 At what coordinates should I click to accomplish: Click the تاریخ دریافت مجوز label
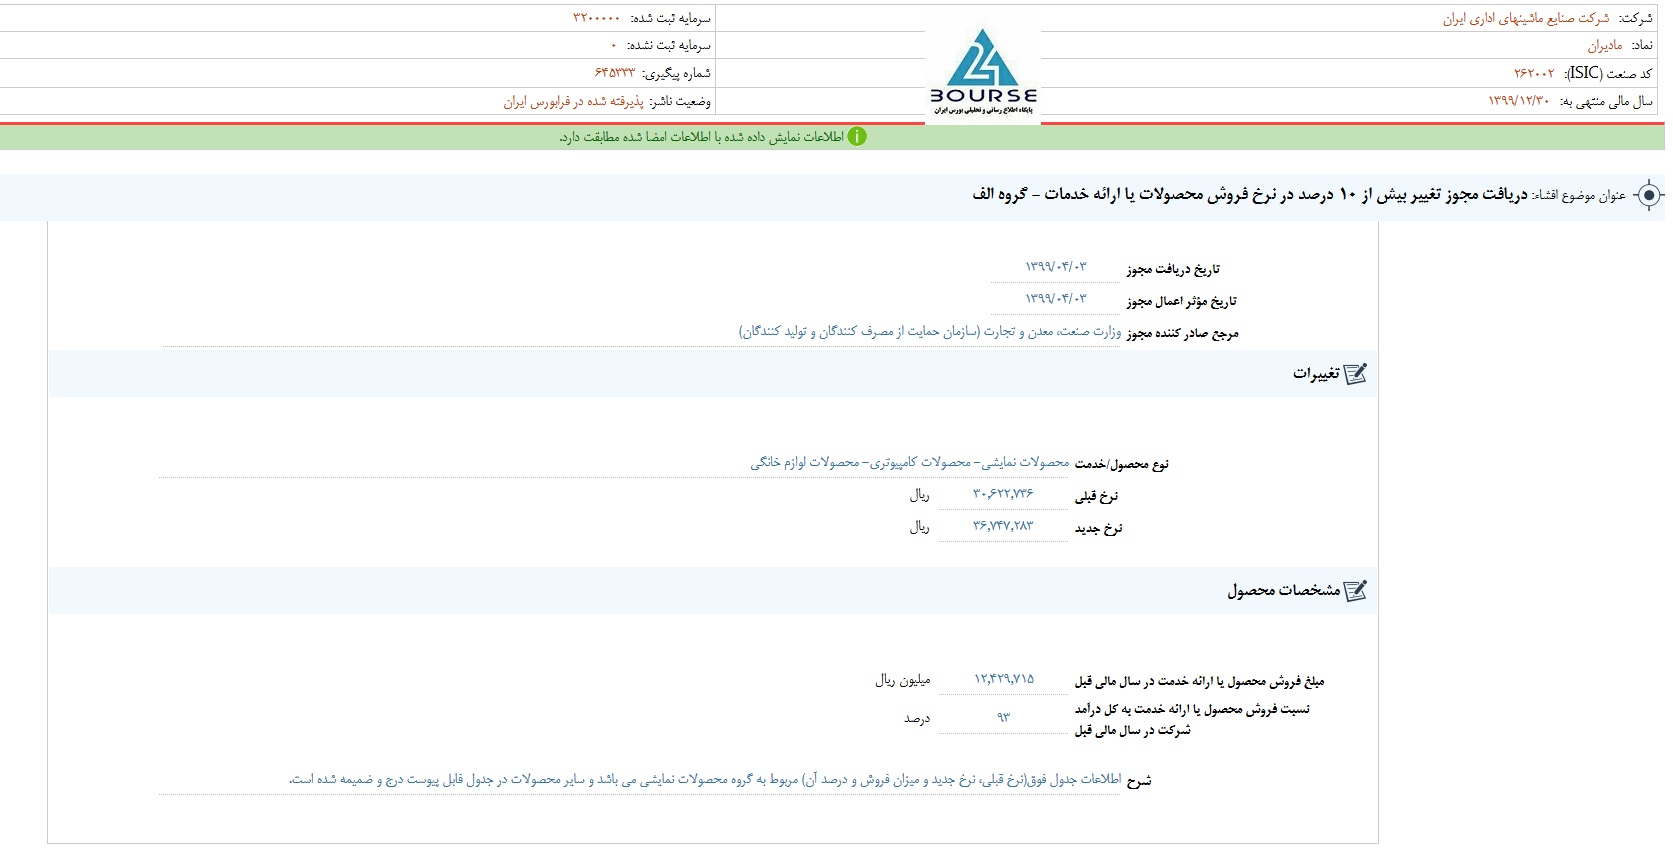coord(1173,269)
